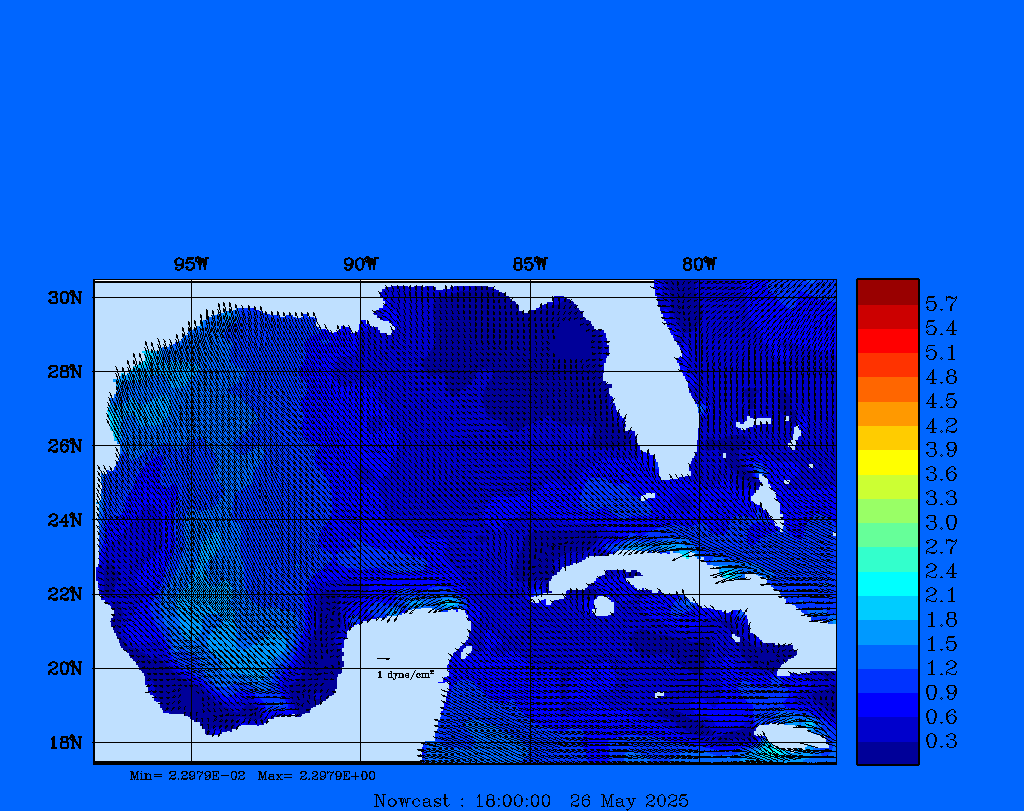Click the 80W longitude label
This screenshot has height=811, width=1024.
coord(699,265)
